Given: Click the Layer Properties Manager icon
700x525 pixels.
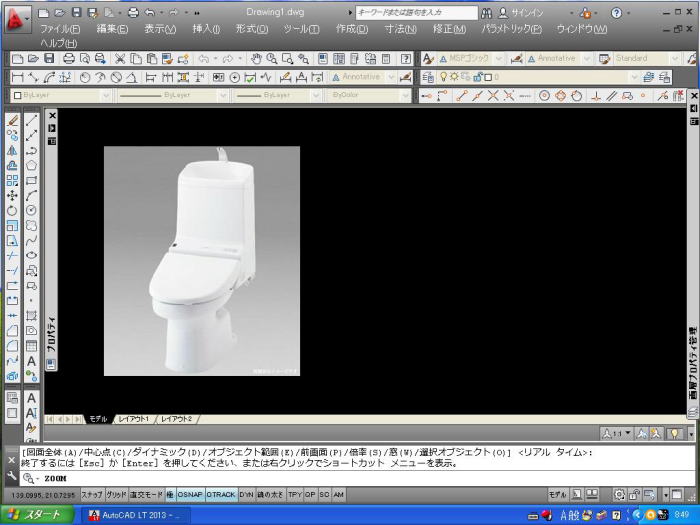Looking at the screenshot, I should (428, 77).
